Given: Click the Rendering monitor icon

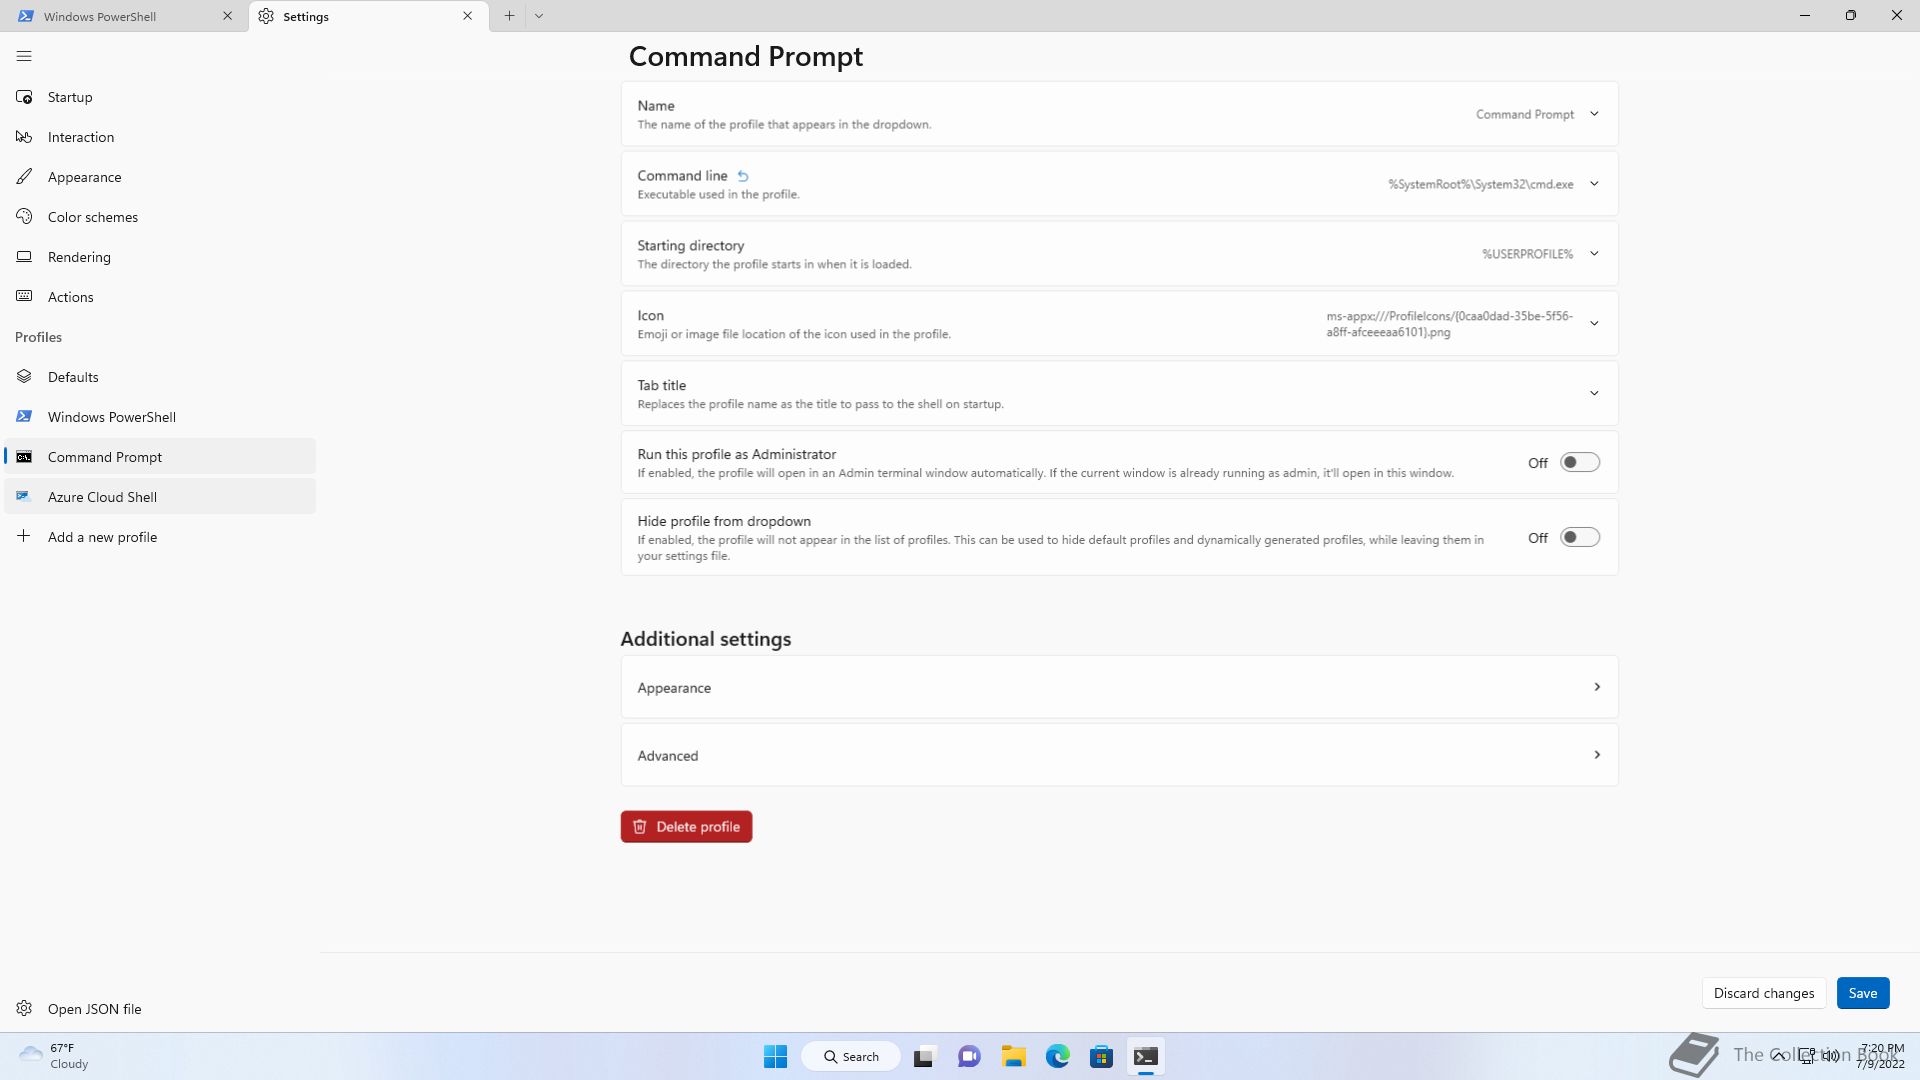Looking at the screenshot, I should pyautogui.click(x=24, y=257).
